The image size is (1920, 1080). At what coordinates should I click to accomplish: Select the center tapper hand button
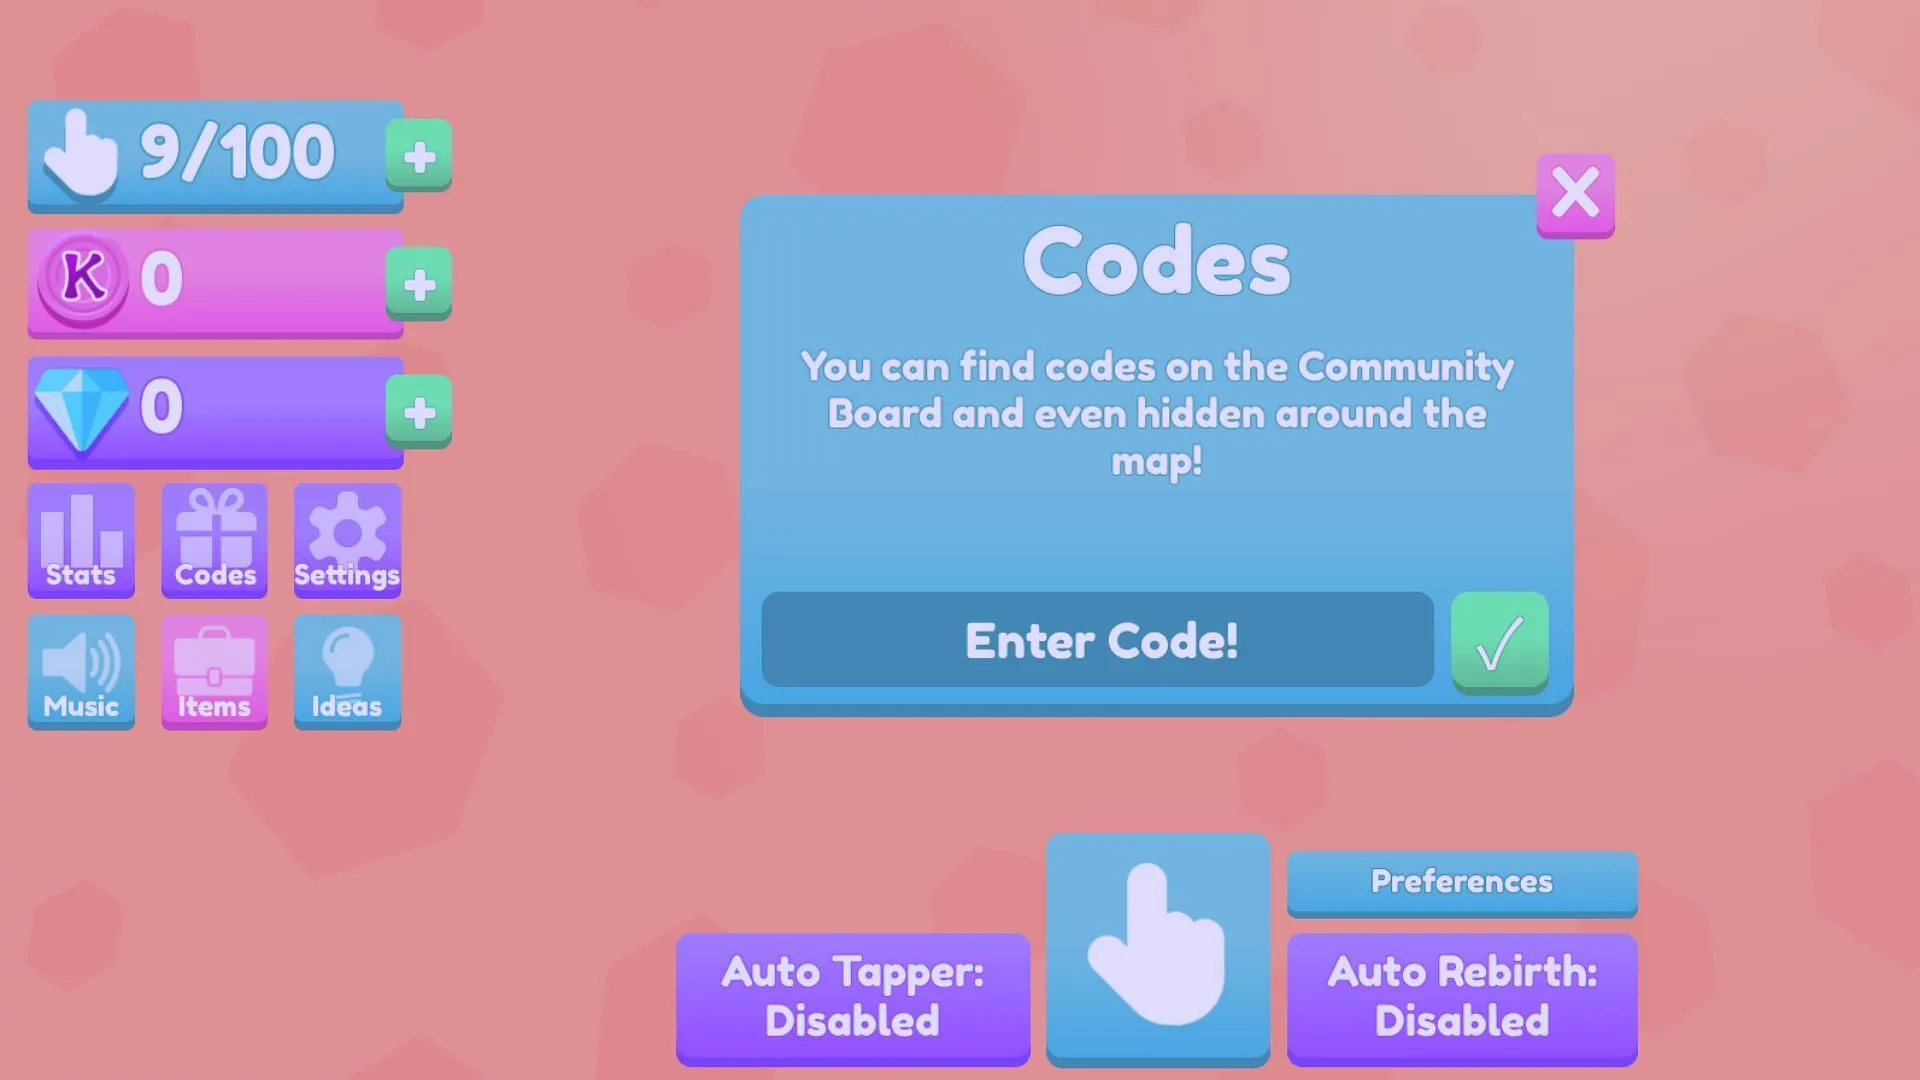(1159, 948)
